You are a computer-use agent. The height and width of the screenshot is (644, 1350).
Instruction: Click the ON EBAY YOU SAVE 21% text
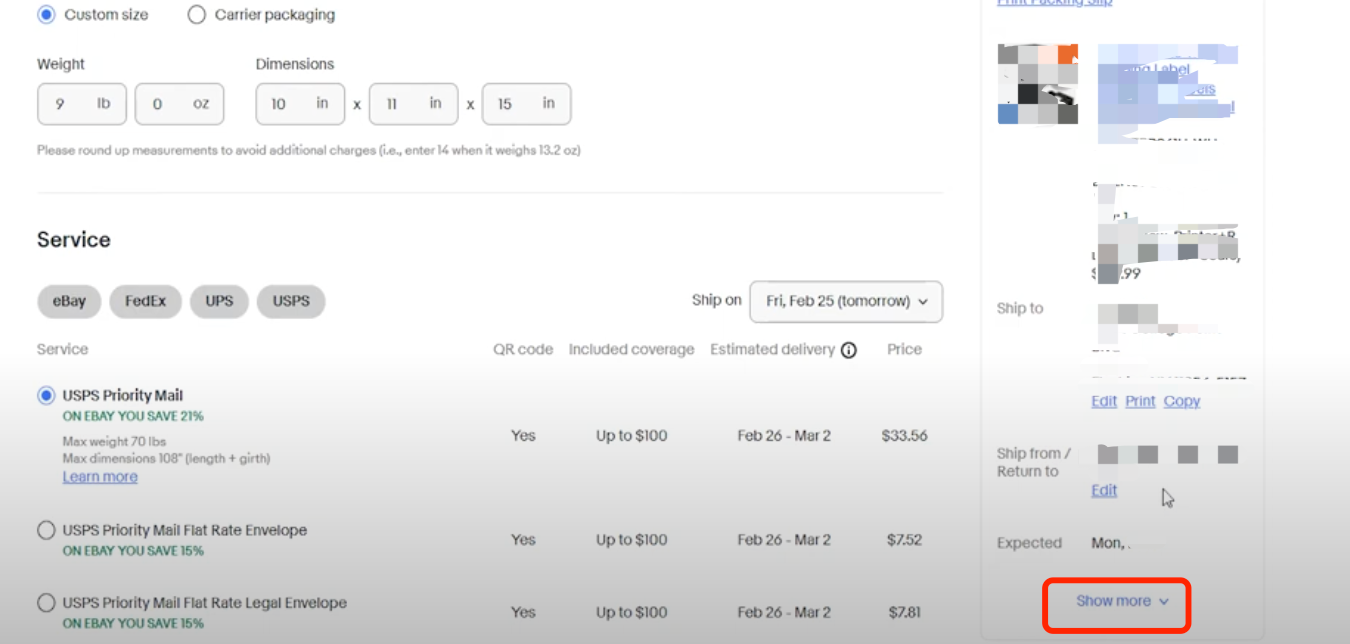tap(133, 416)
